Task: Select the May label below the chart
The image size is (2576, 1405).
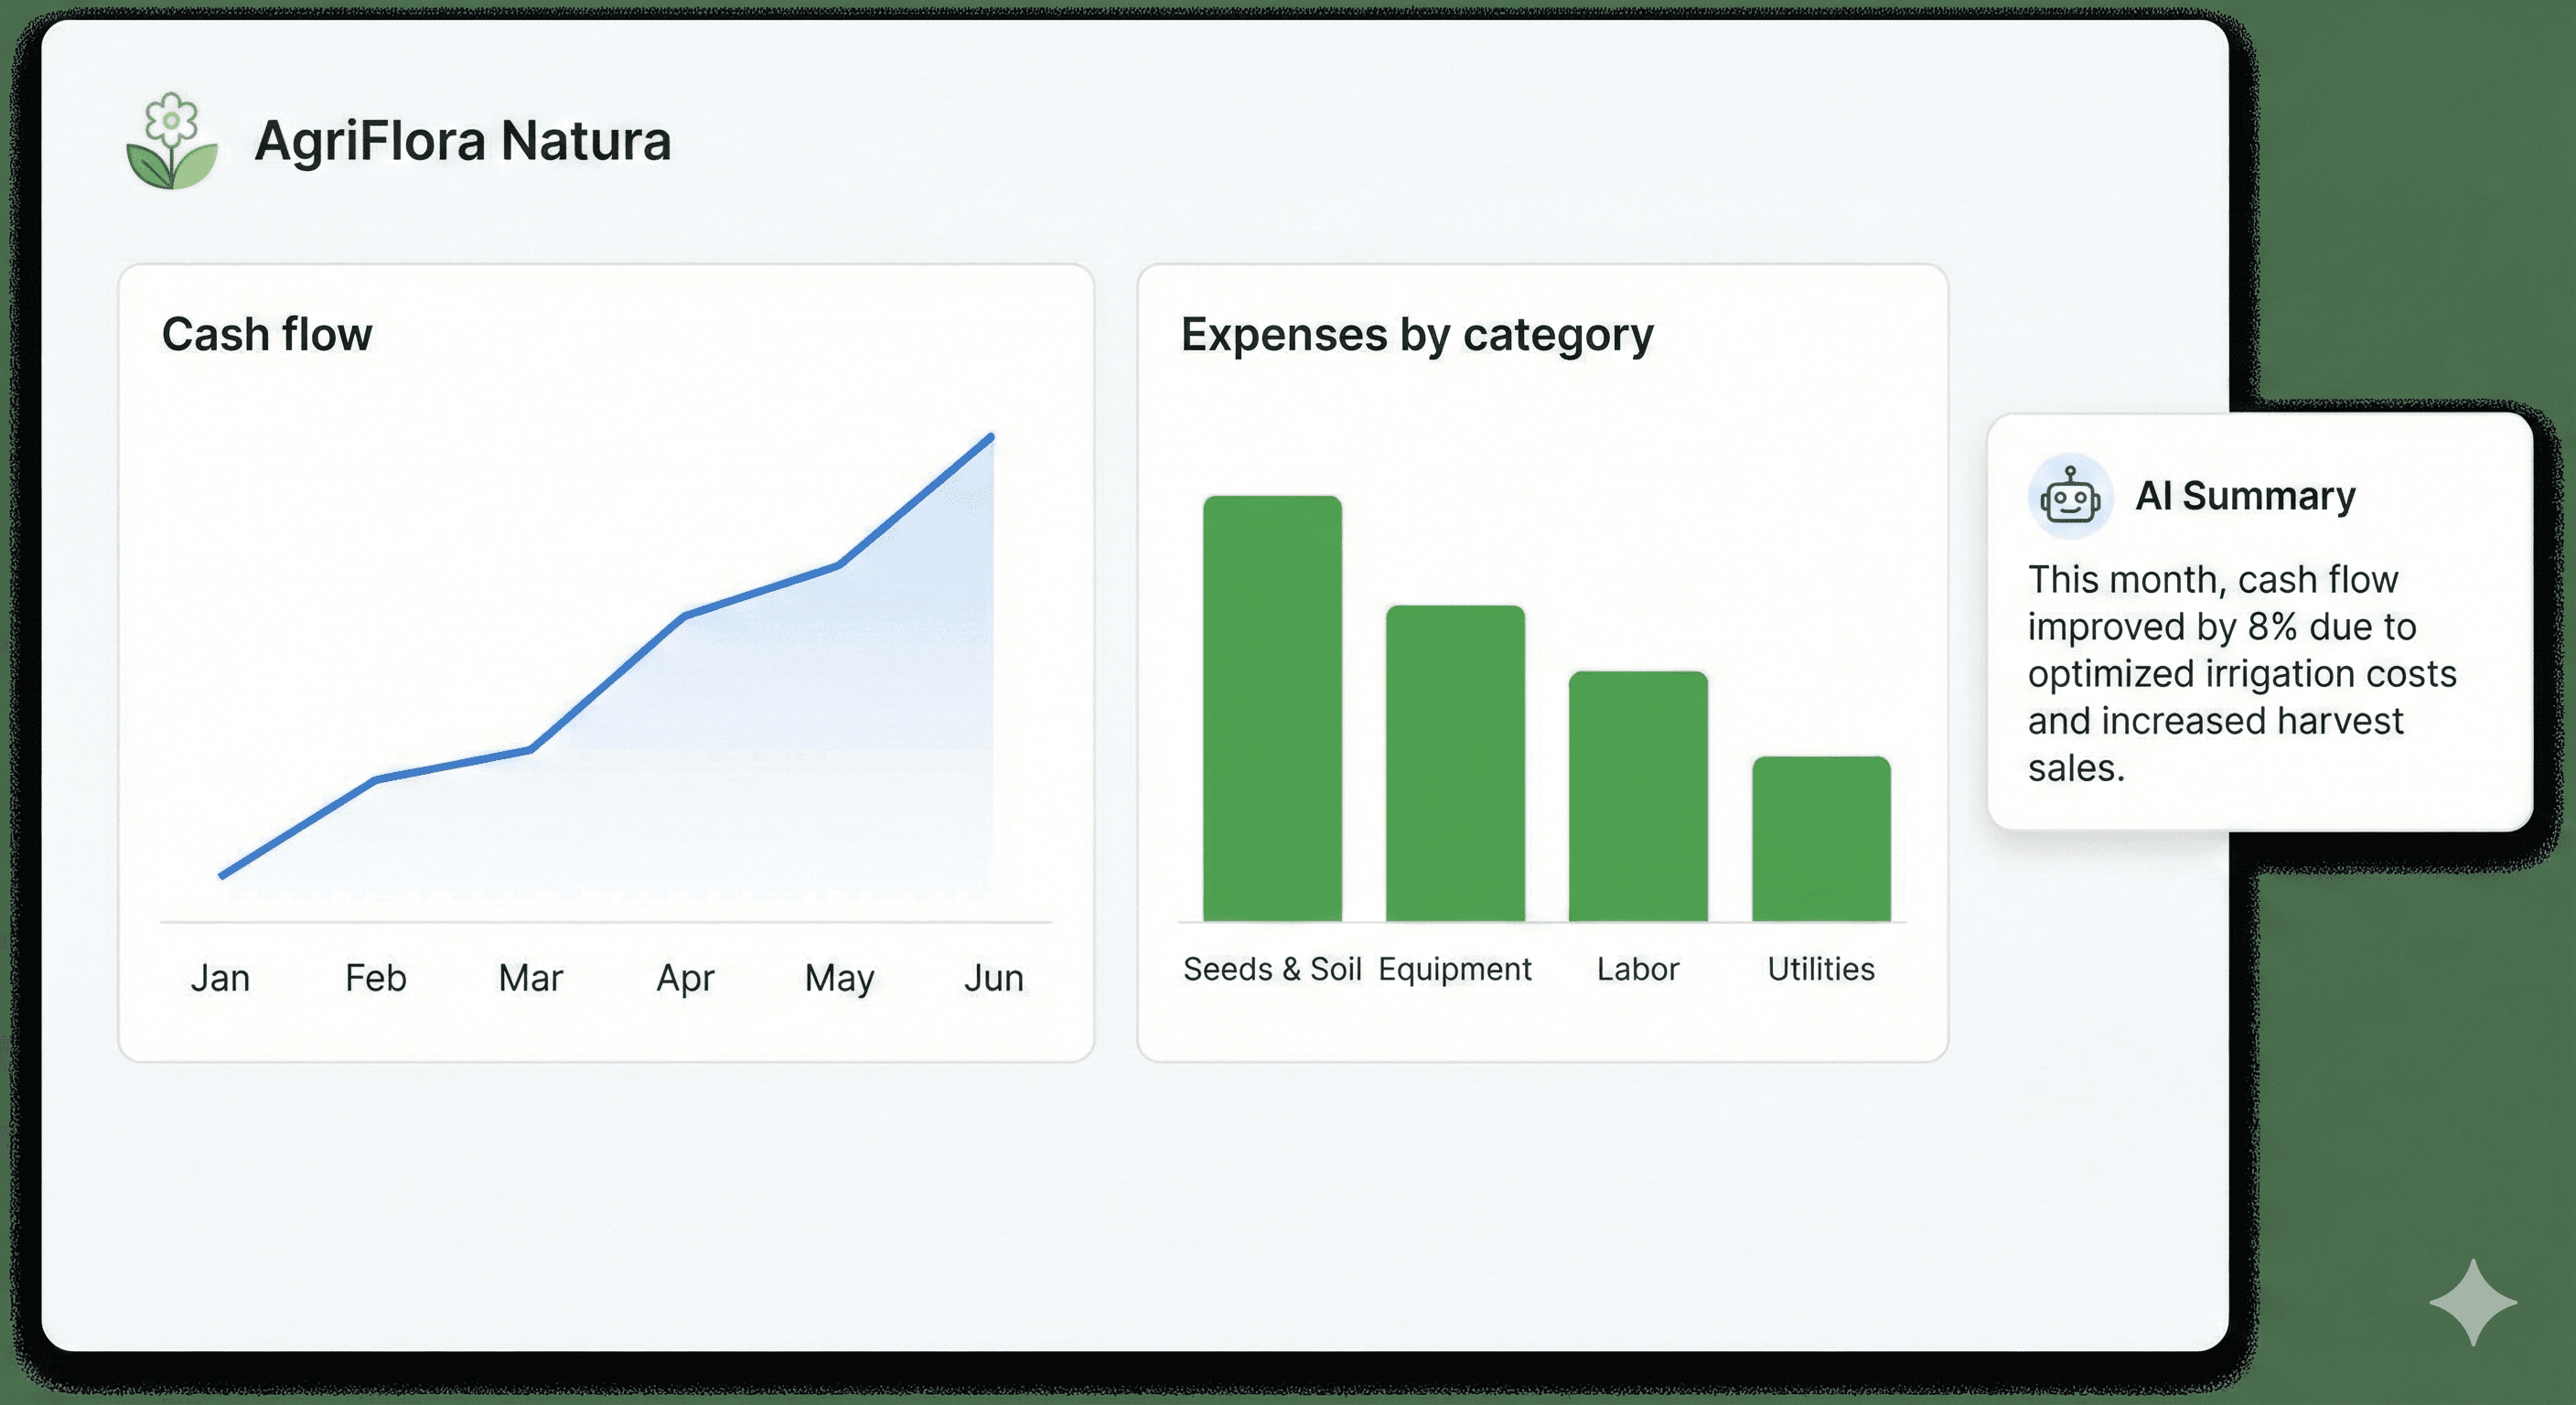Action: [839, 977]
